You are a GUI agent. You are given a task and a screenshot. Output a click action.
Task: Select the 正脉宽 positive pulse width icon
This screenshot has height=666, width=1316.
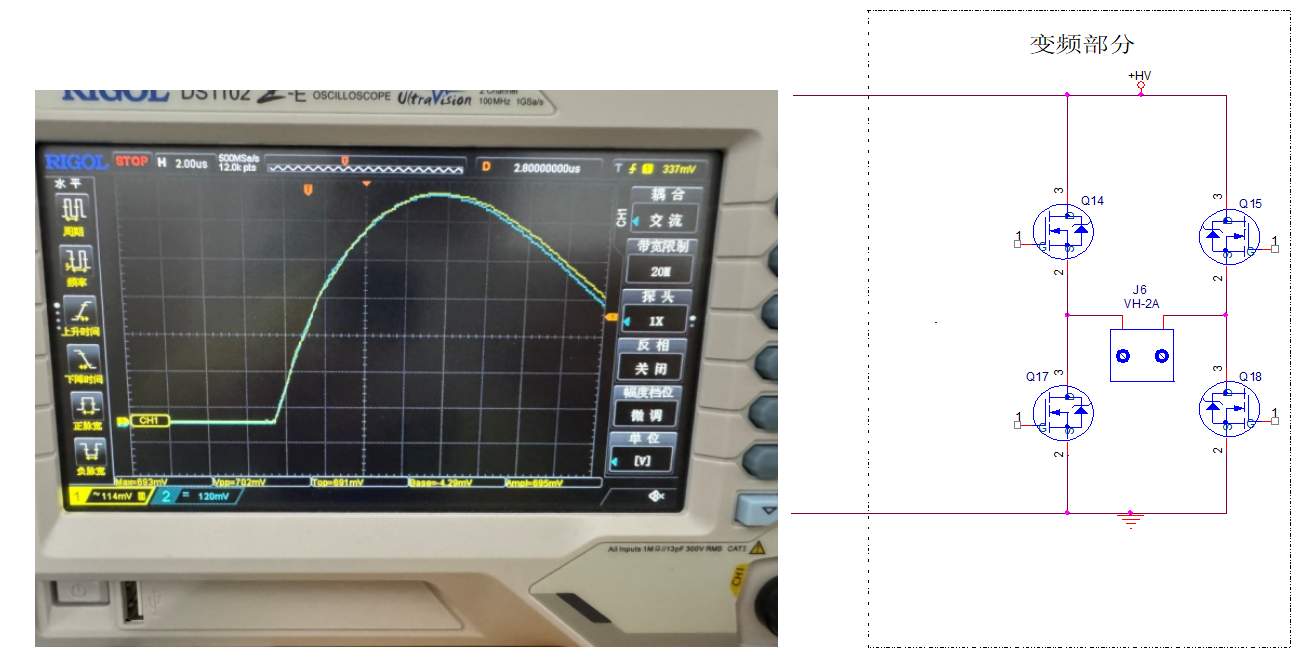tap(86, 408)
